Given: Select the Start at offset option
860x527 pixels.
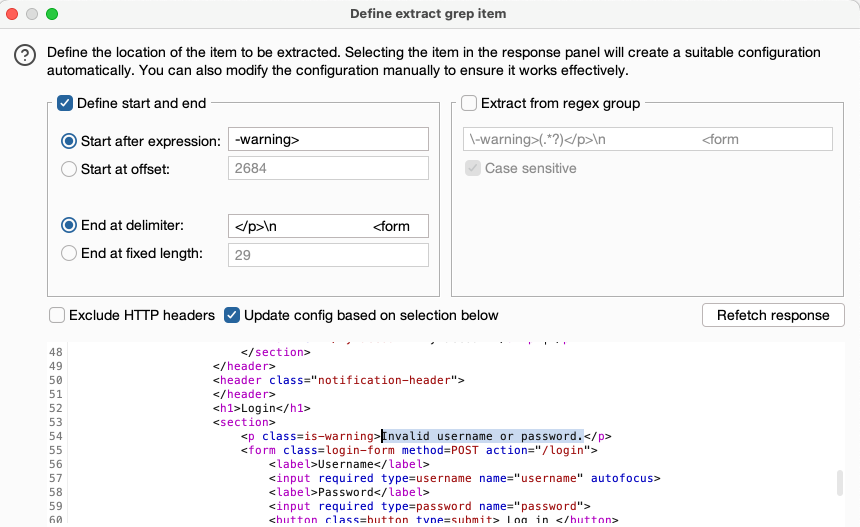Looking at the screenshot, I should pyautogui.click(x=69, y=169).
